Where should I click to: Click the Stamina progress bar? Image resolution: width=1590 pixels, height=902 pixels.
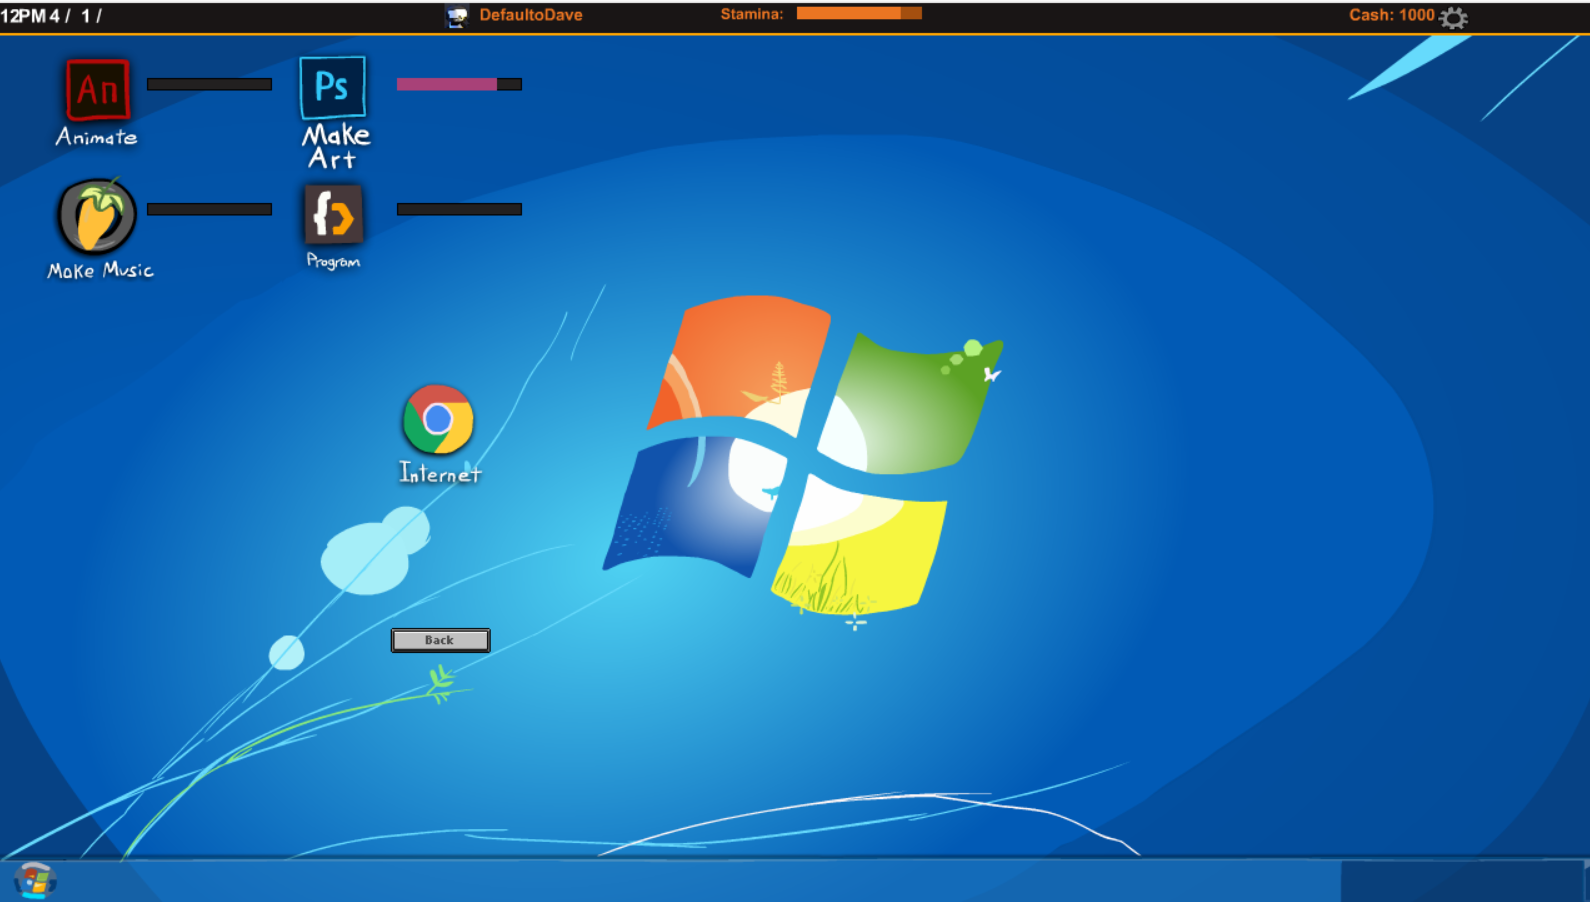859,13
